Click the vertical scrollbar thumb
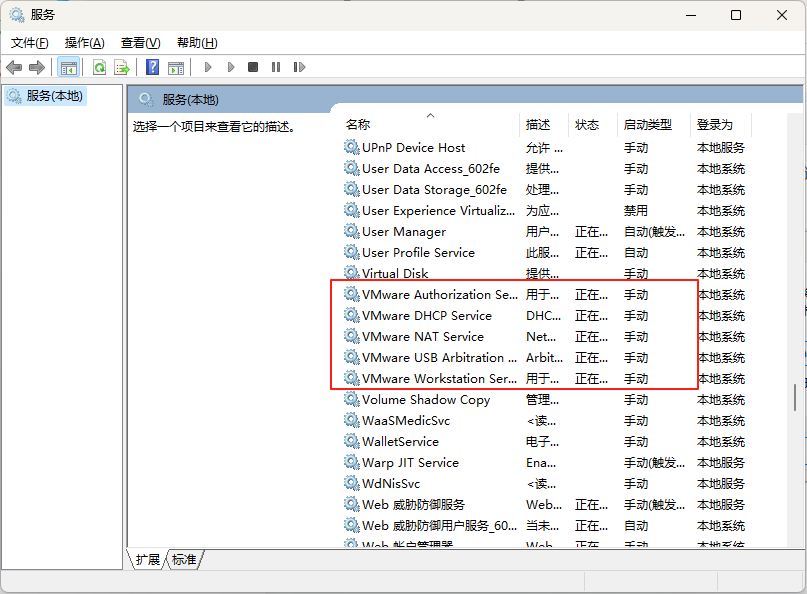 (x=795, y=397)
